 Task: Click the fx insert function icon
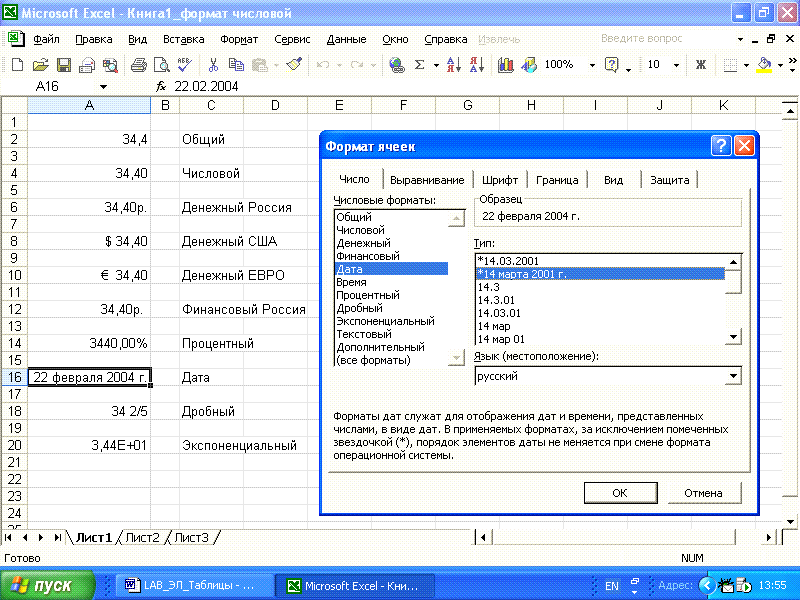[x=161, y=86]
